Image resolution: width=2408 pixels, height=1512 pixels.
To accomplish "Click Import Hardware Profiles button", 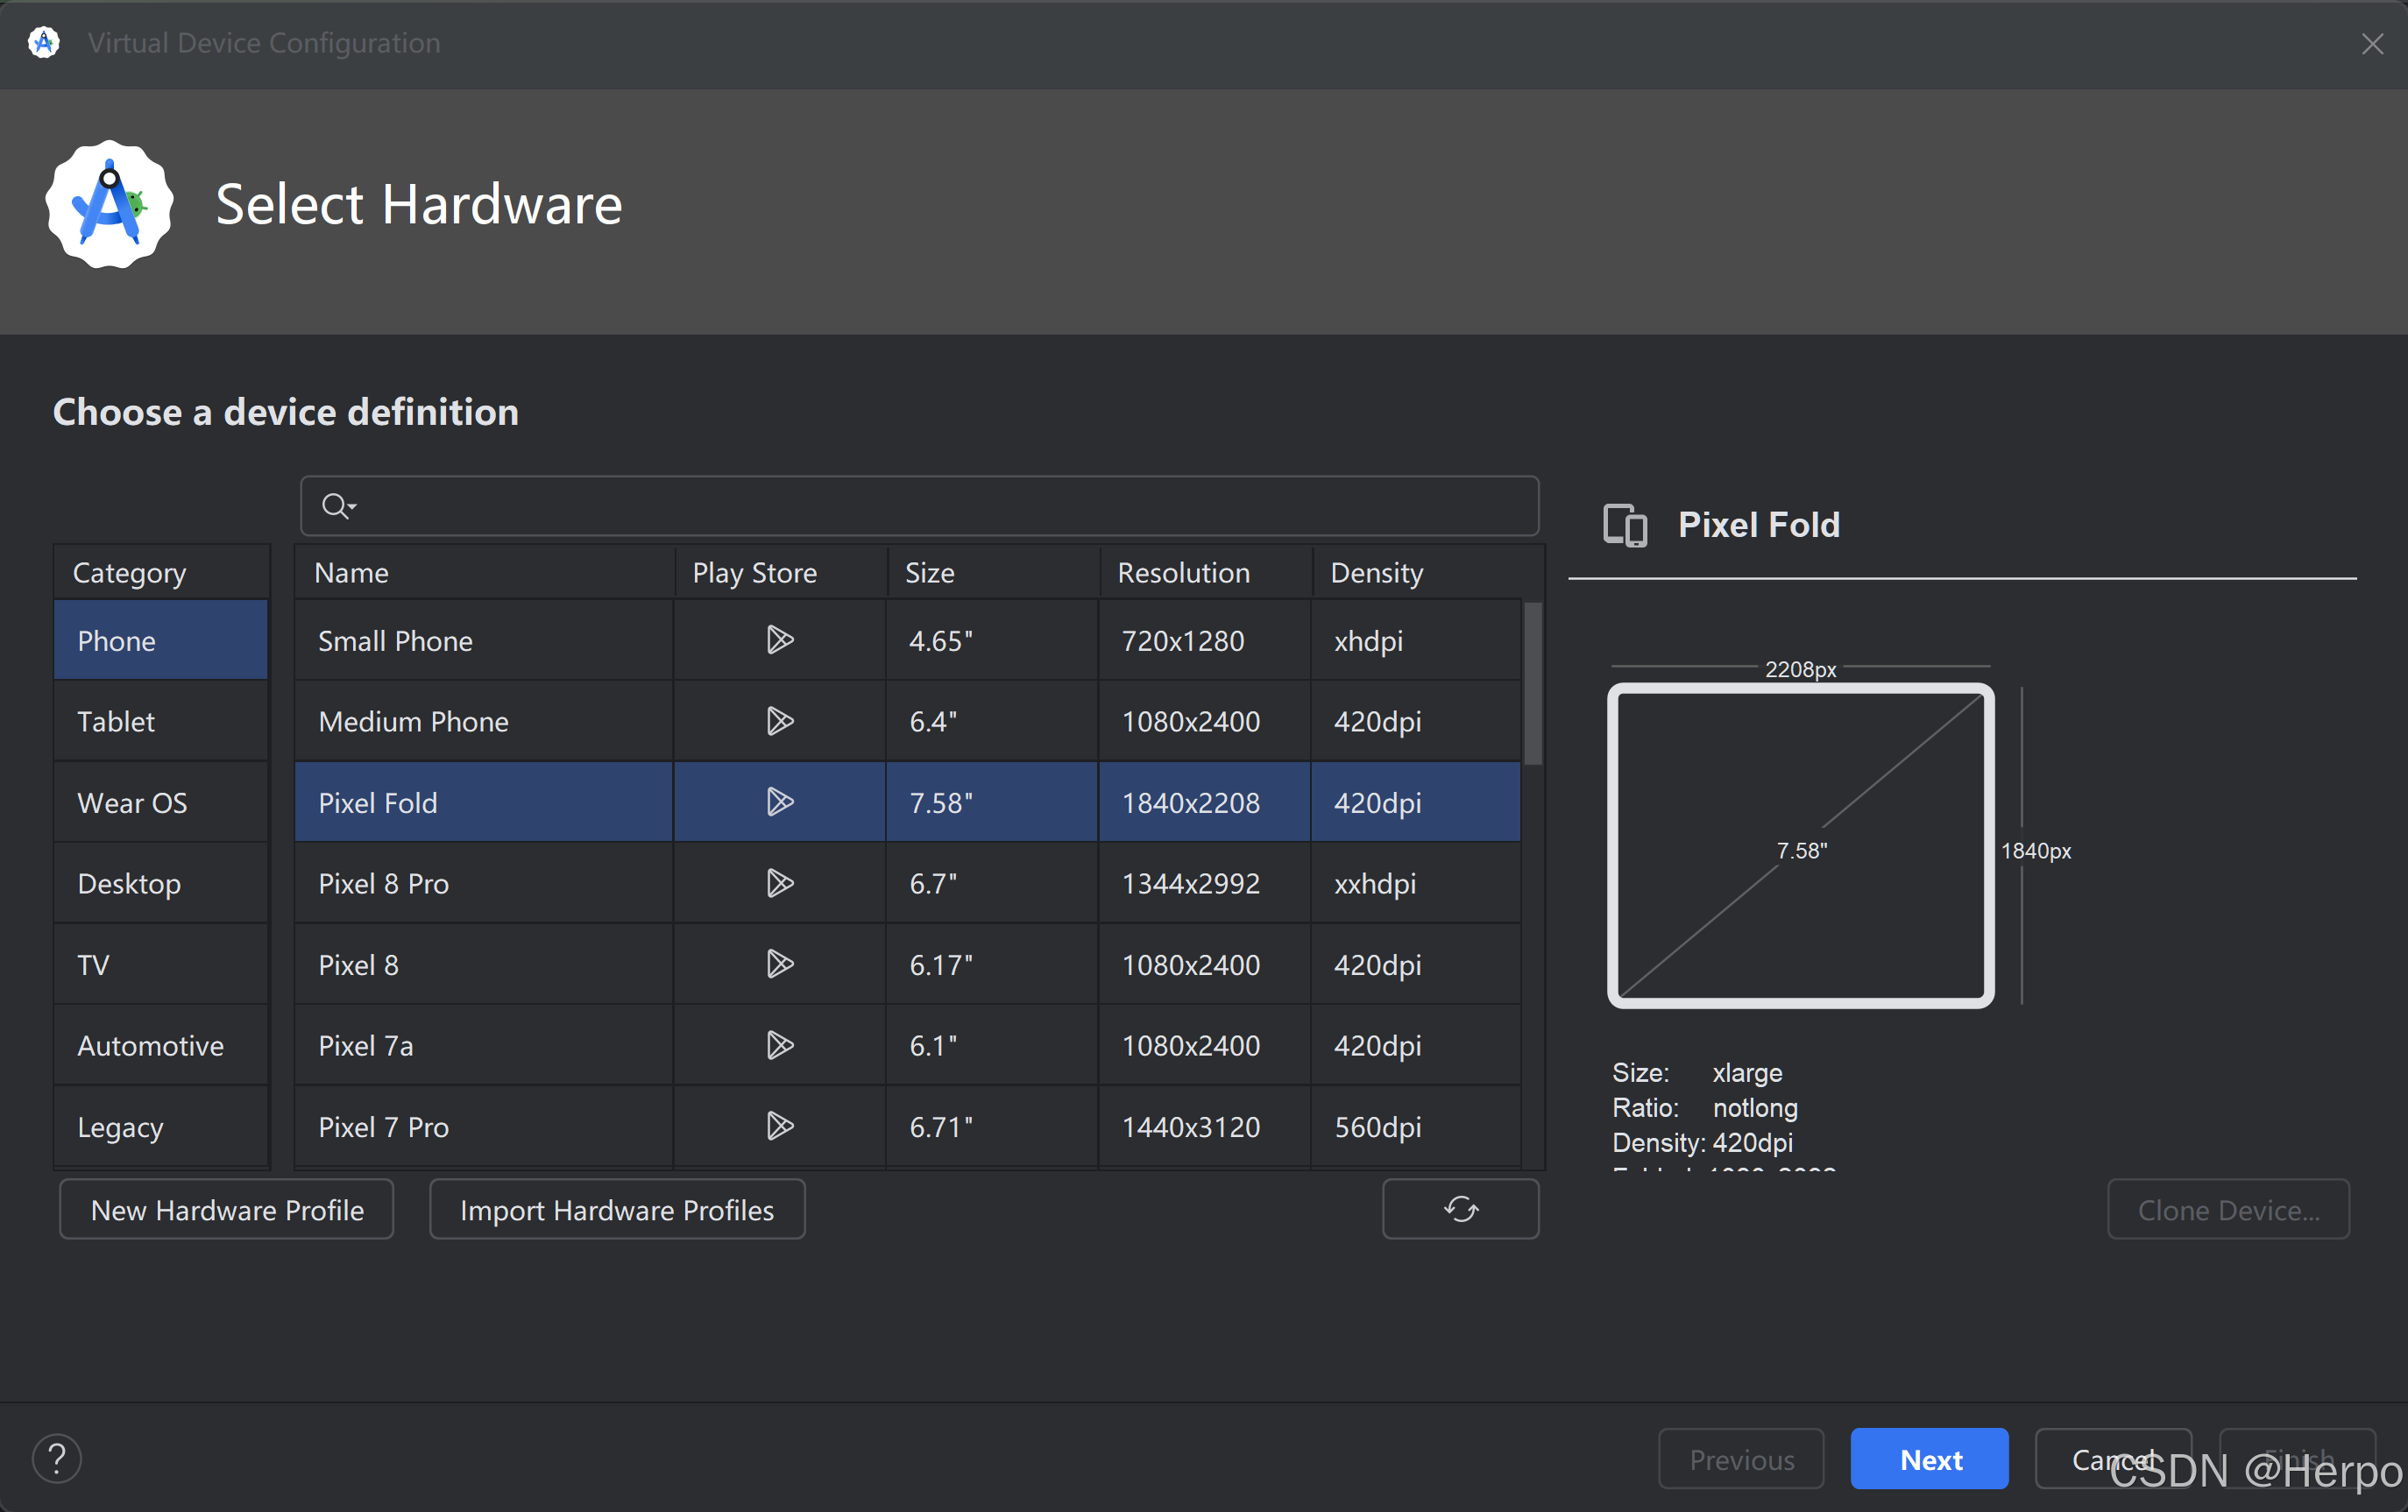I will click(x=617, y=1210).
